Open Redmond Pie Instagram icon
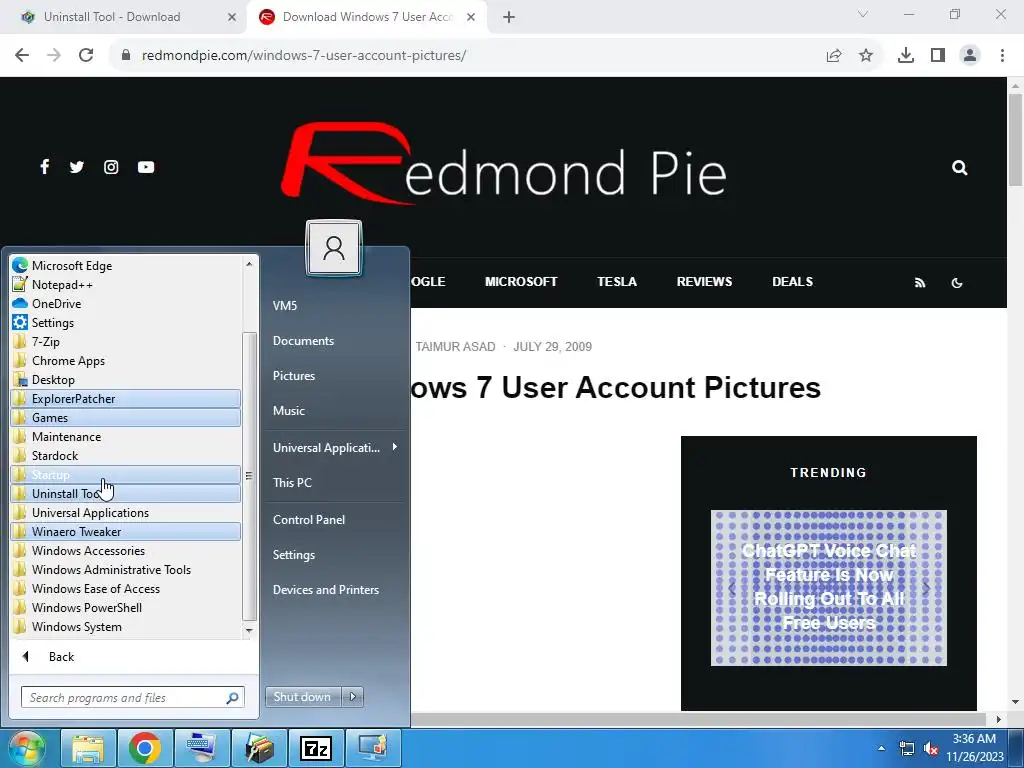Viewport: 1024px width, 768px height. coord(111,167)
